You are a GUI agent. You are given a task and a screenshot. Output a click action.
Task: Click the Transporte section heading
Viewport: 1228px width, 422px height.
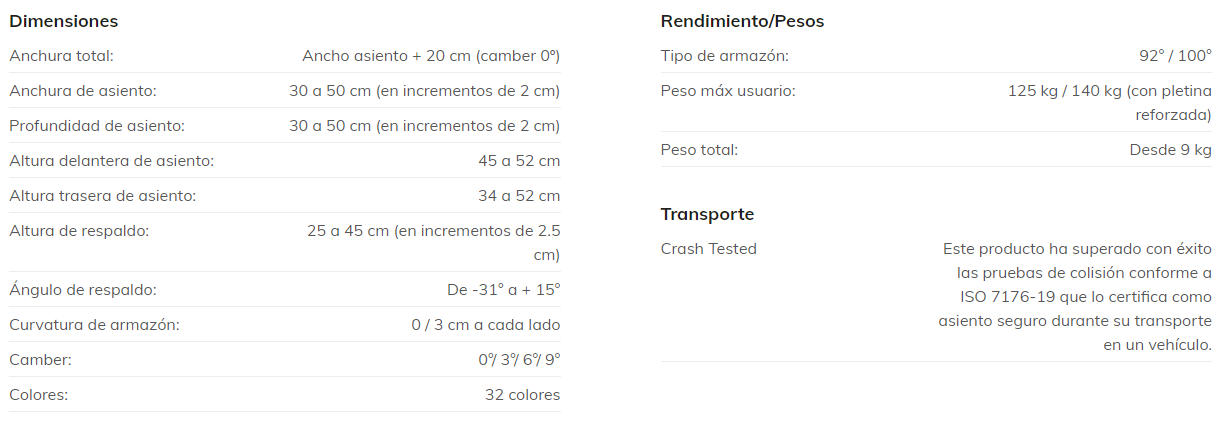[x=707, y=214]
